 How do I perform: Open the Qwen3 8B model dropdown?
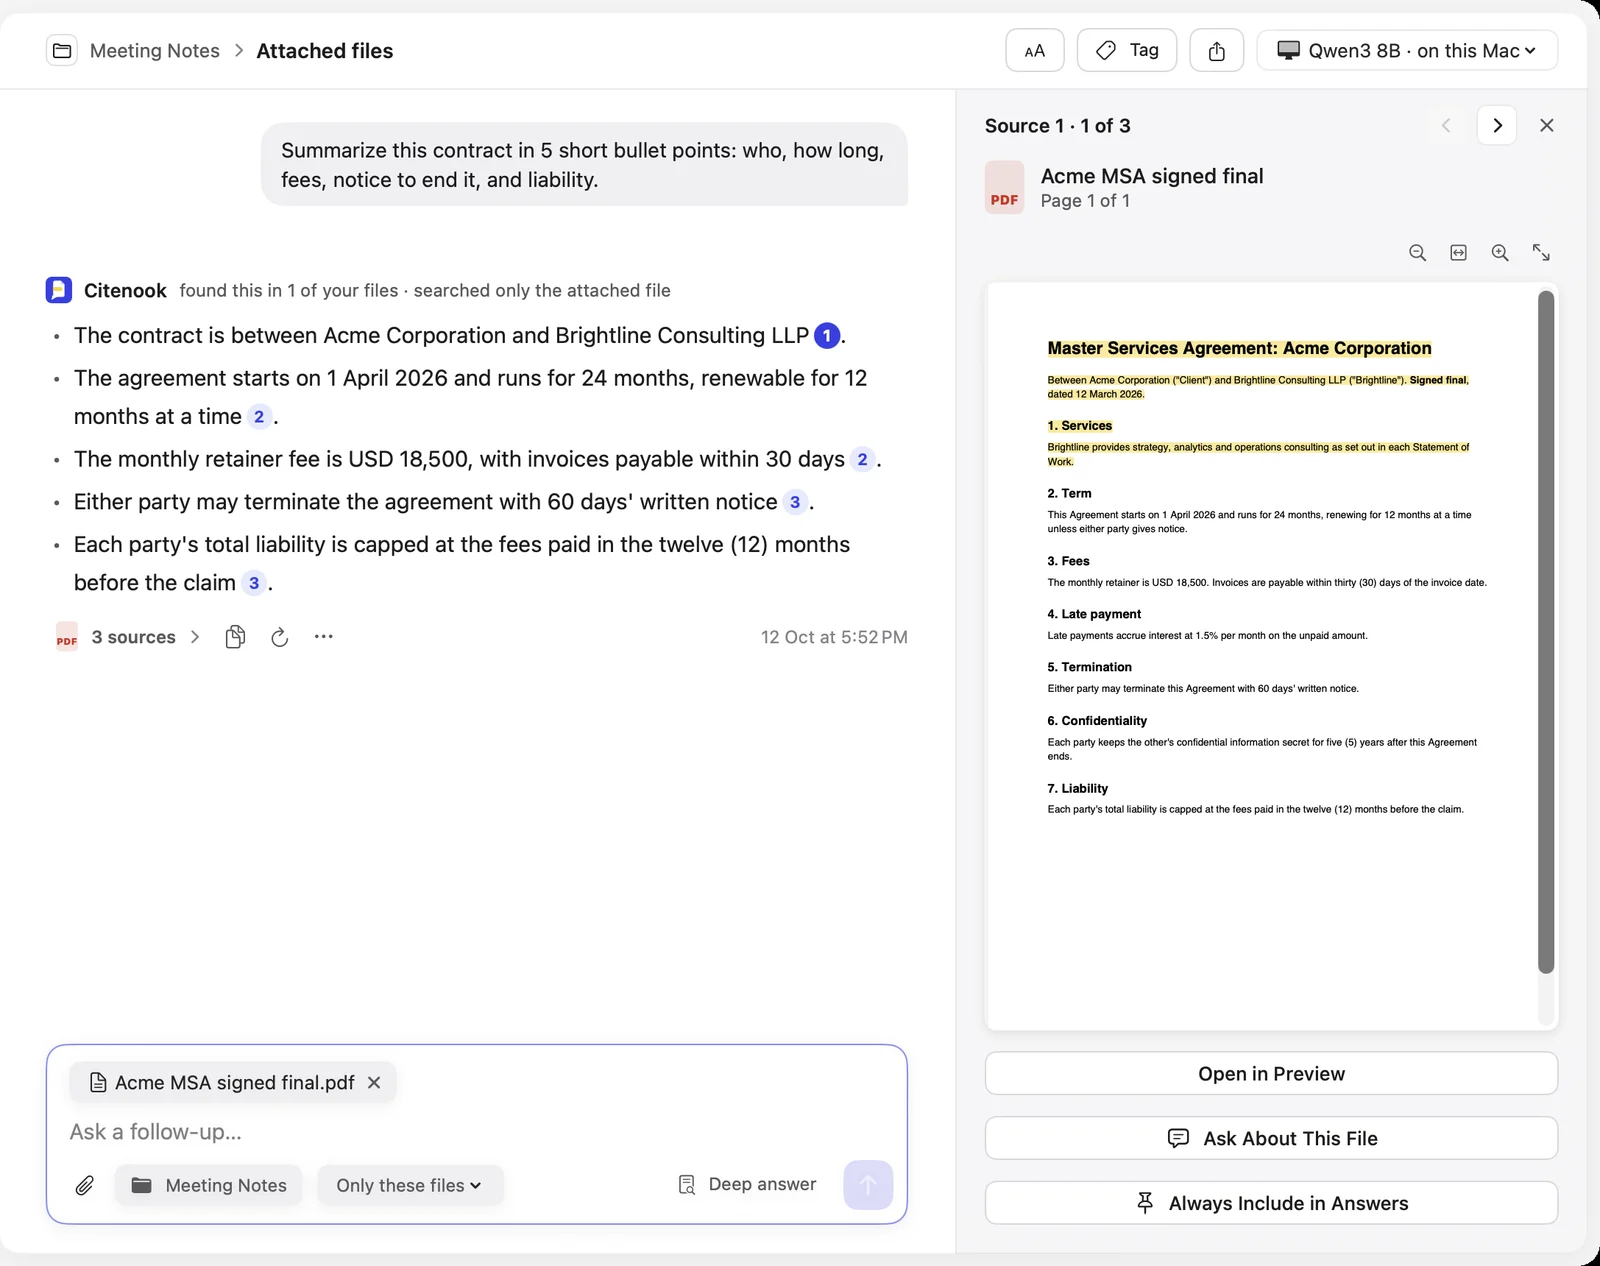[x=1407, y=50]
